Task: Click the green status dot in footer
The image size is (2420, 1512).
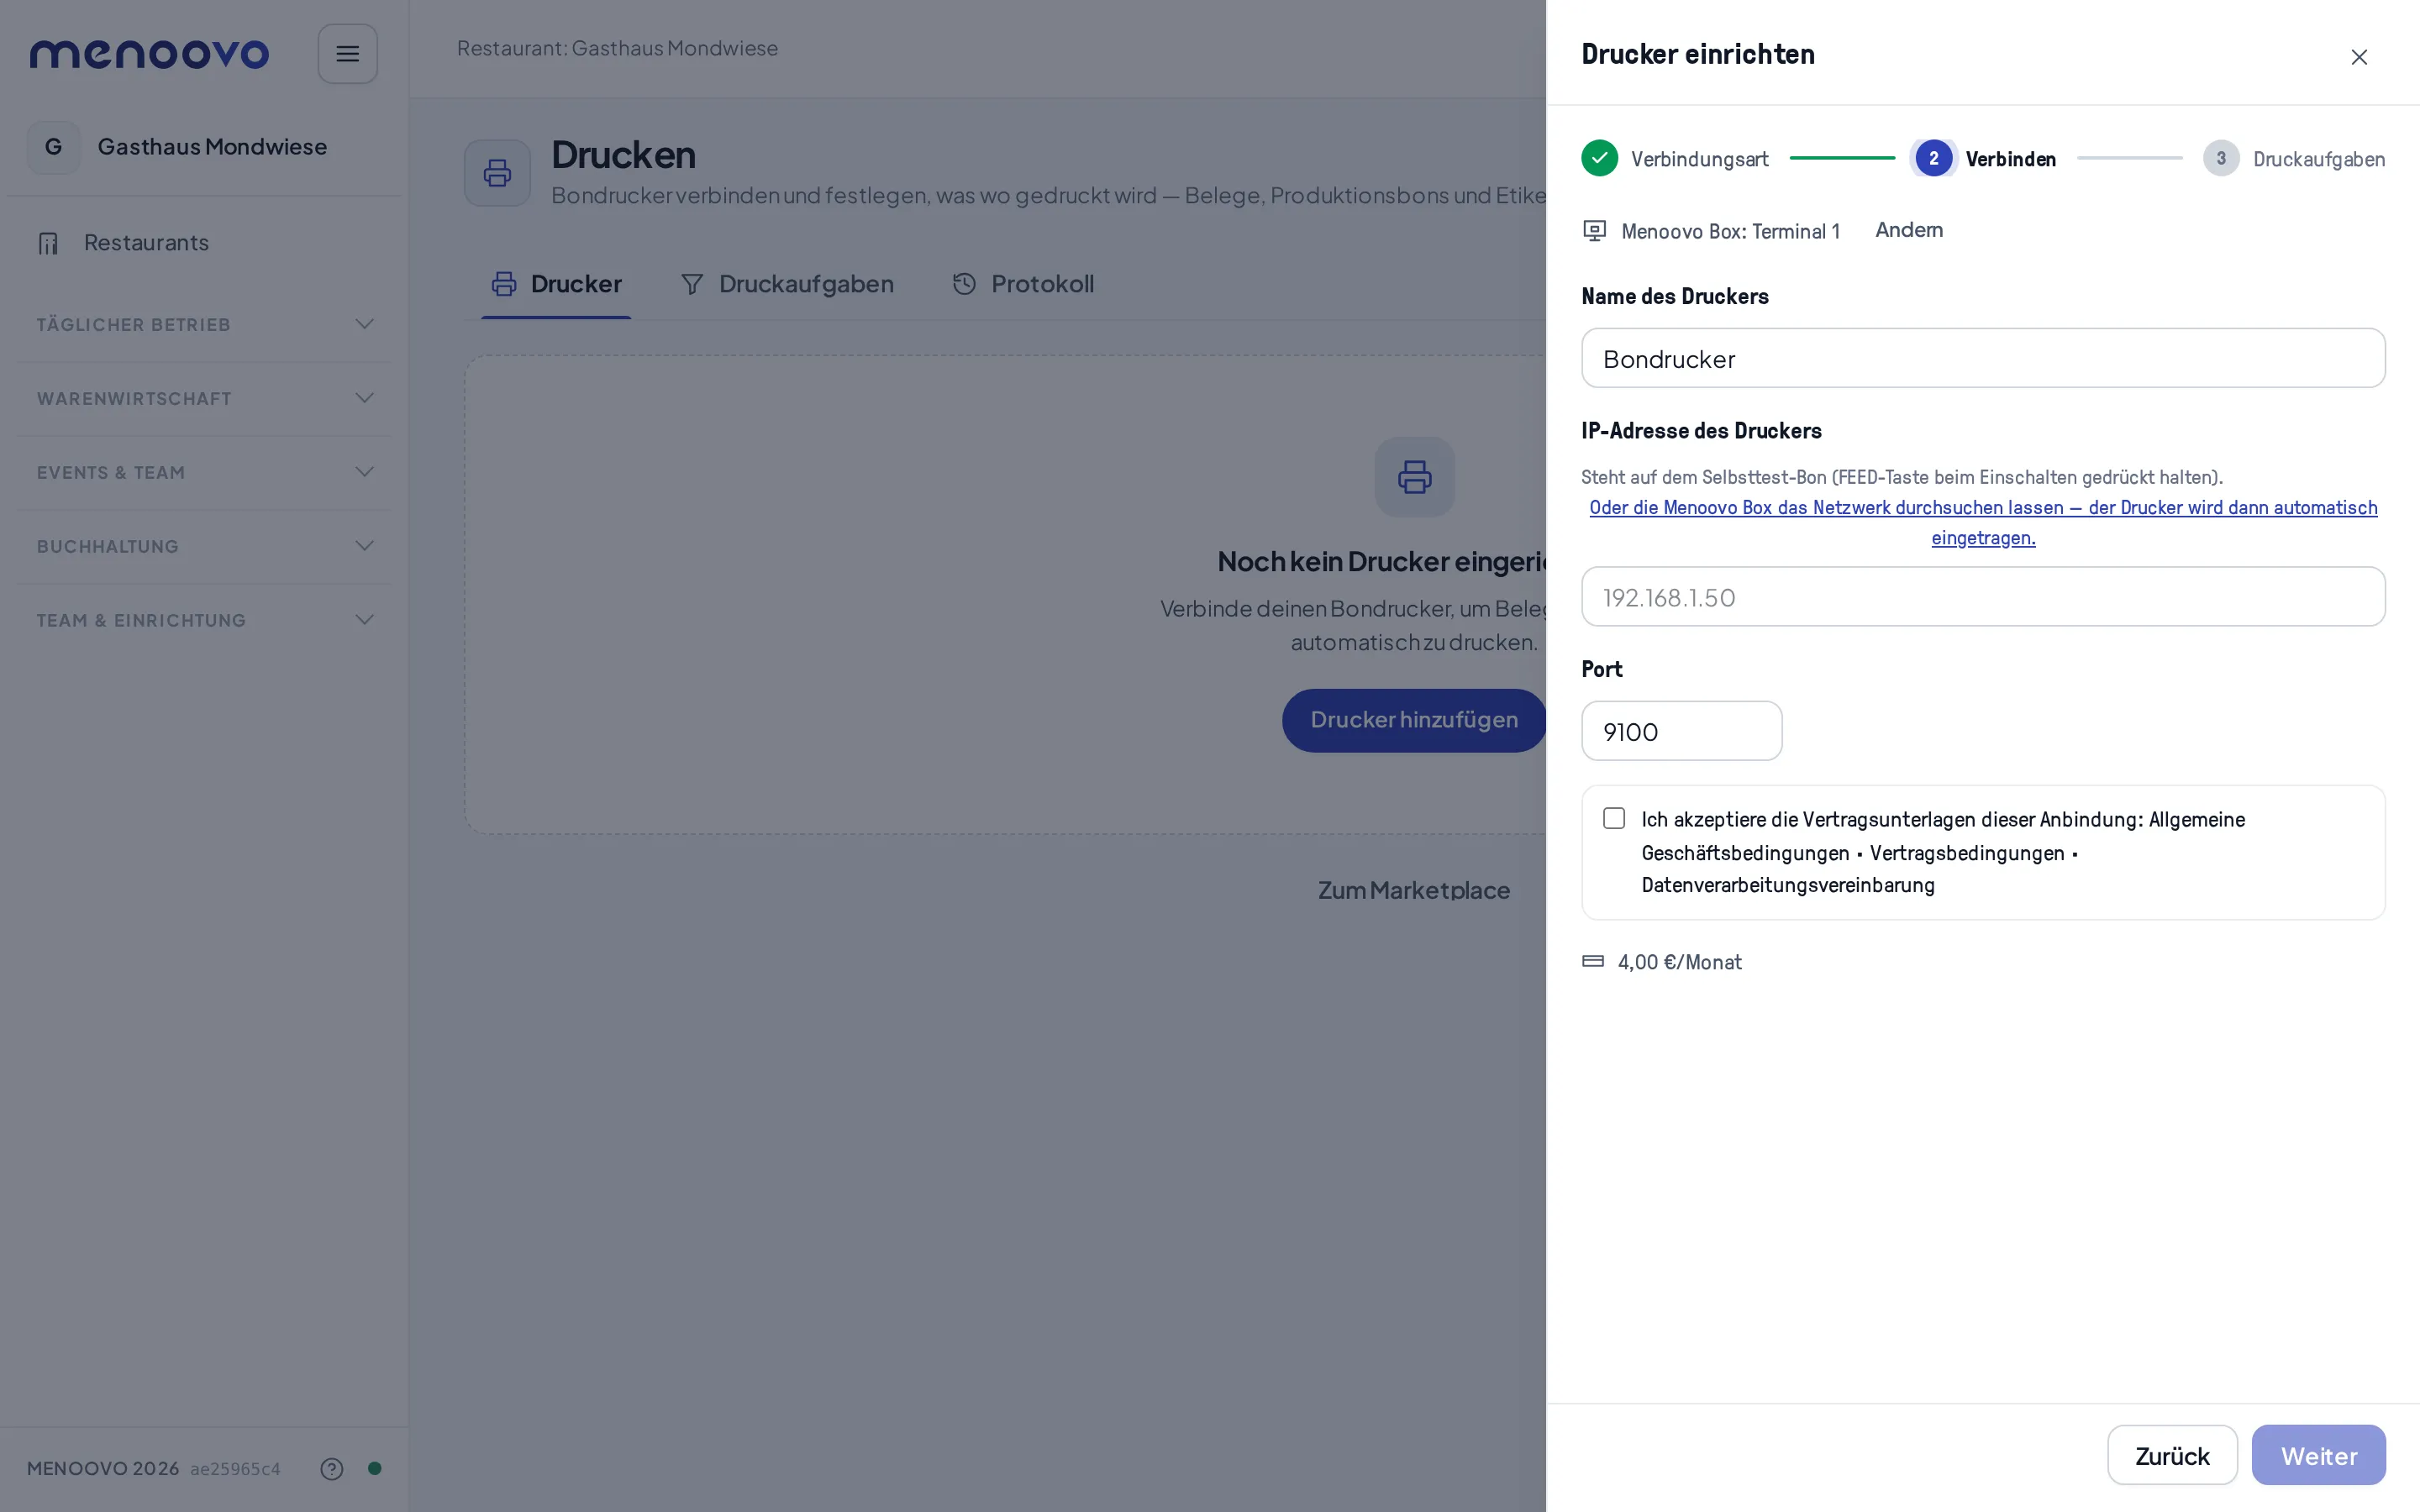Action: [375, 1468]
